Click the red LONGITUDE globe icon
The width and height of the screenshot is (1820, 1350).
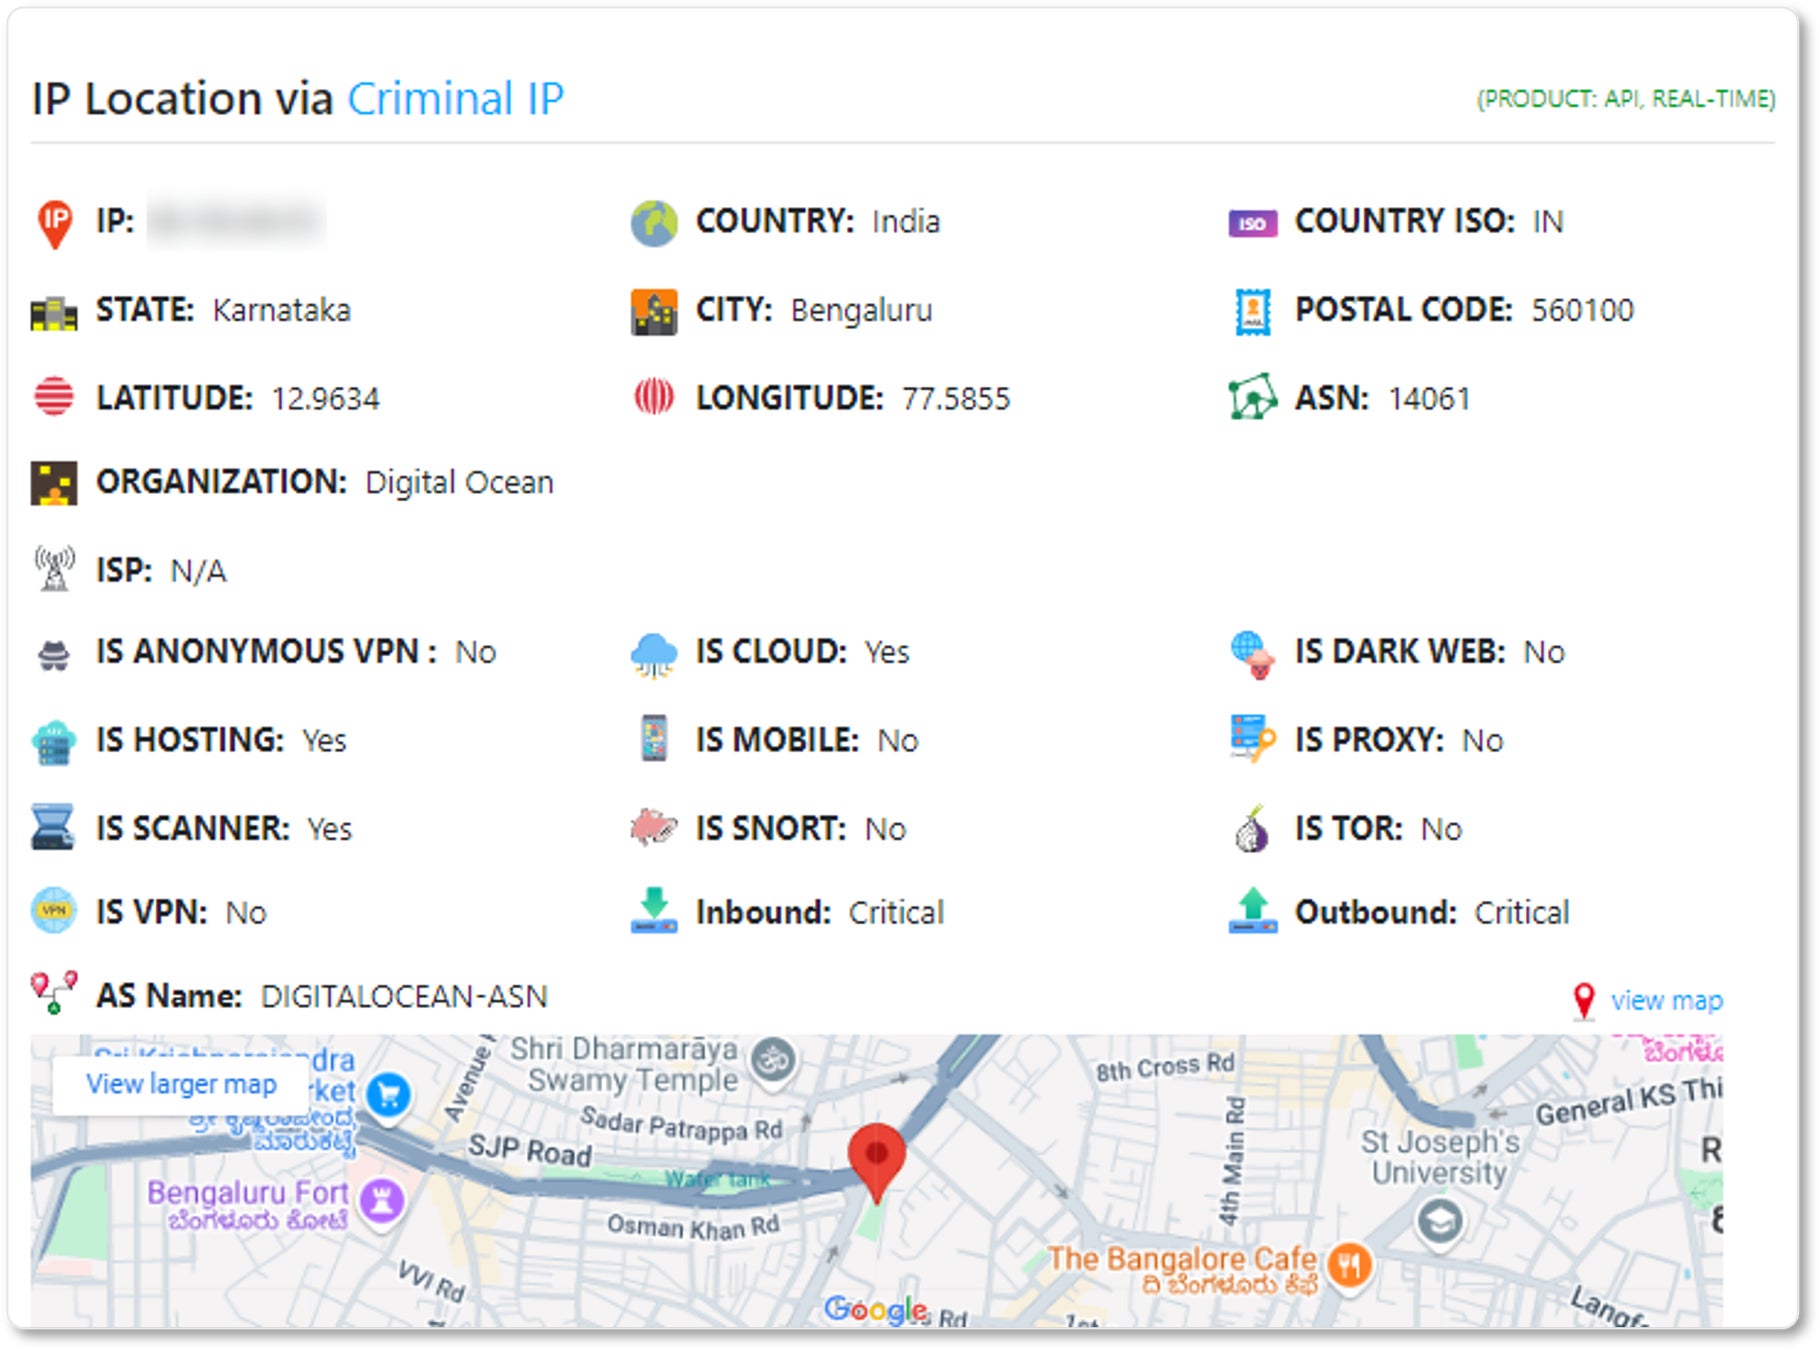point(654,397)
